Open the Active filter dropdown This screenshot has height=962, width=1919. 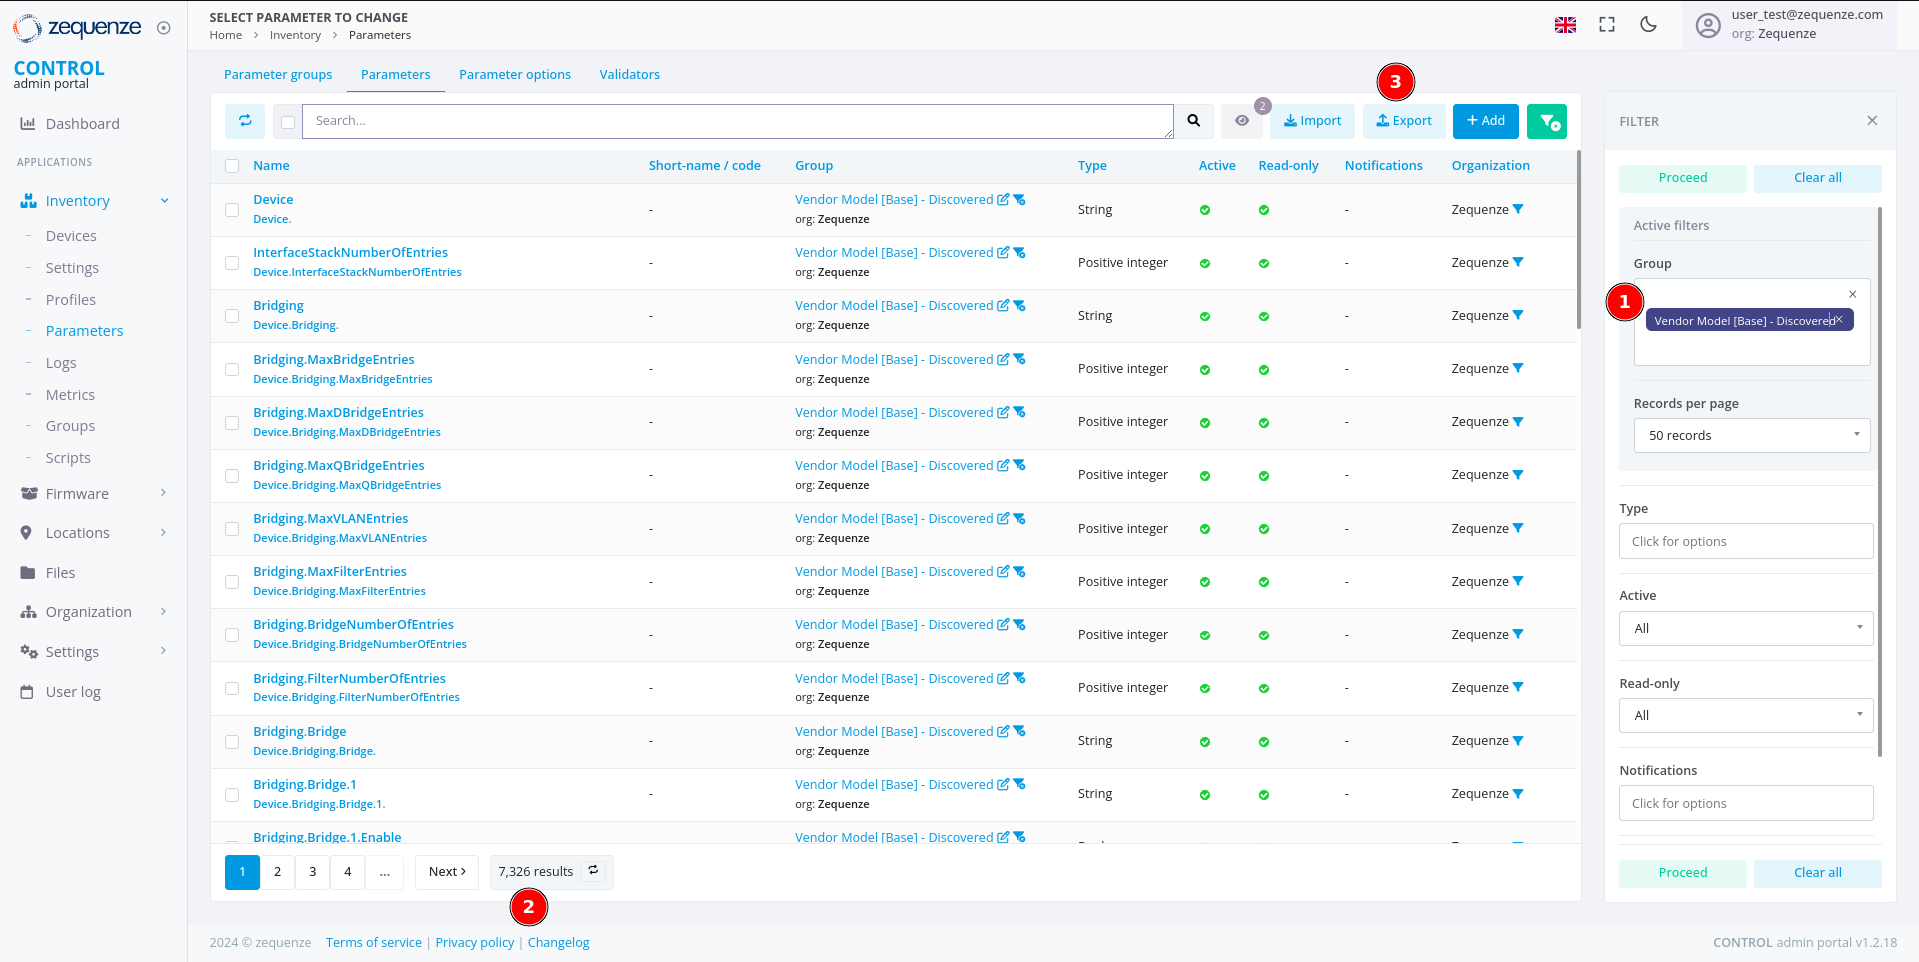pos(1745,629)
